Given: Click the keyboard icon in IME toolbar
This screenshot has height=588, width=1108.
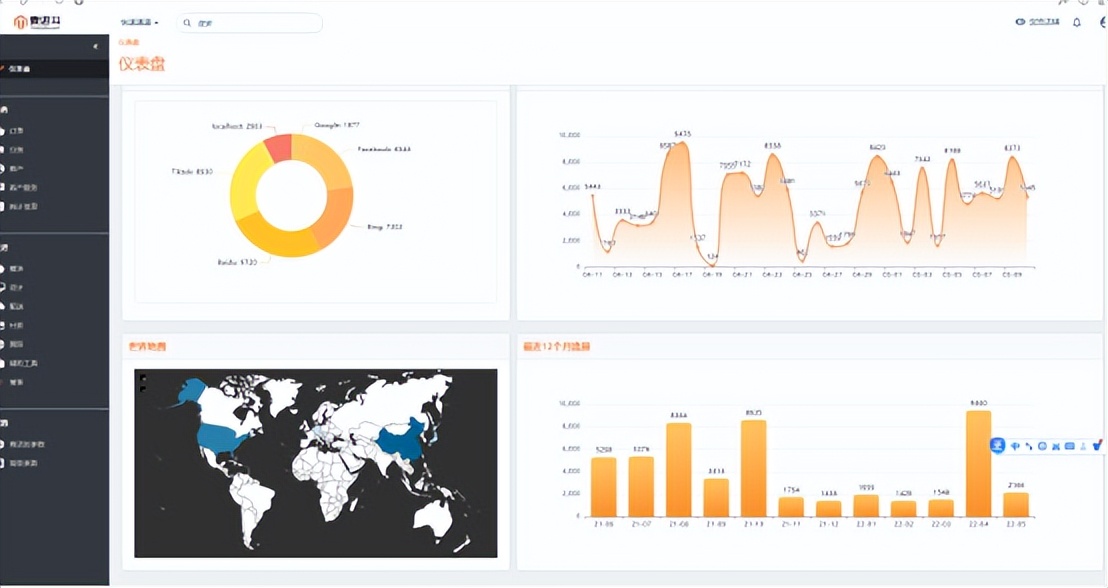Looking at the screenshot, I should (x=1070, y=446).
